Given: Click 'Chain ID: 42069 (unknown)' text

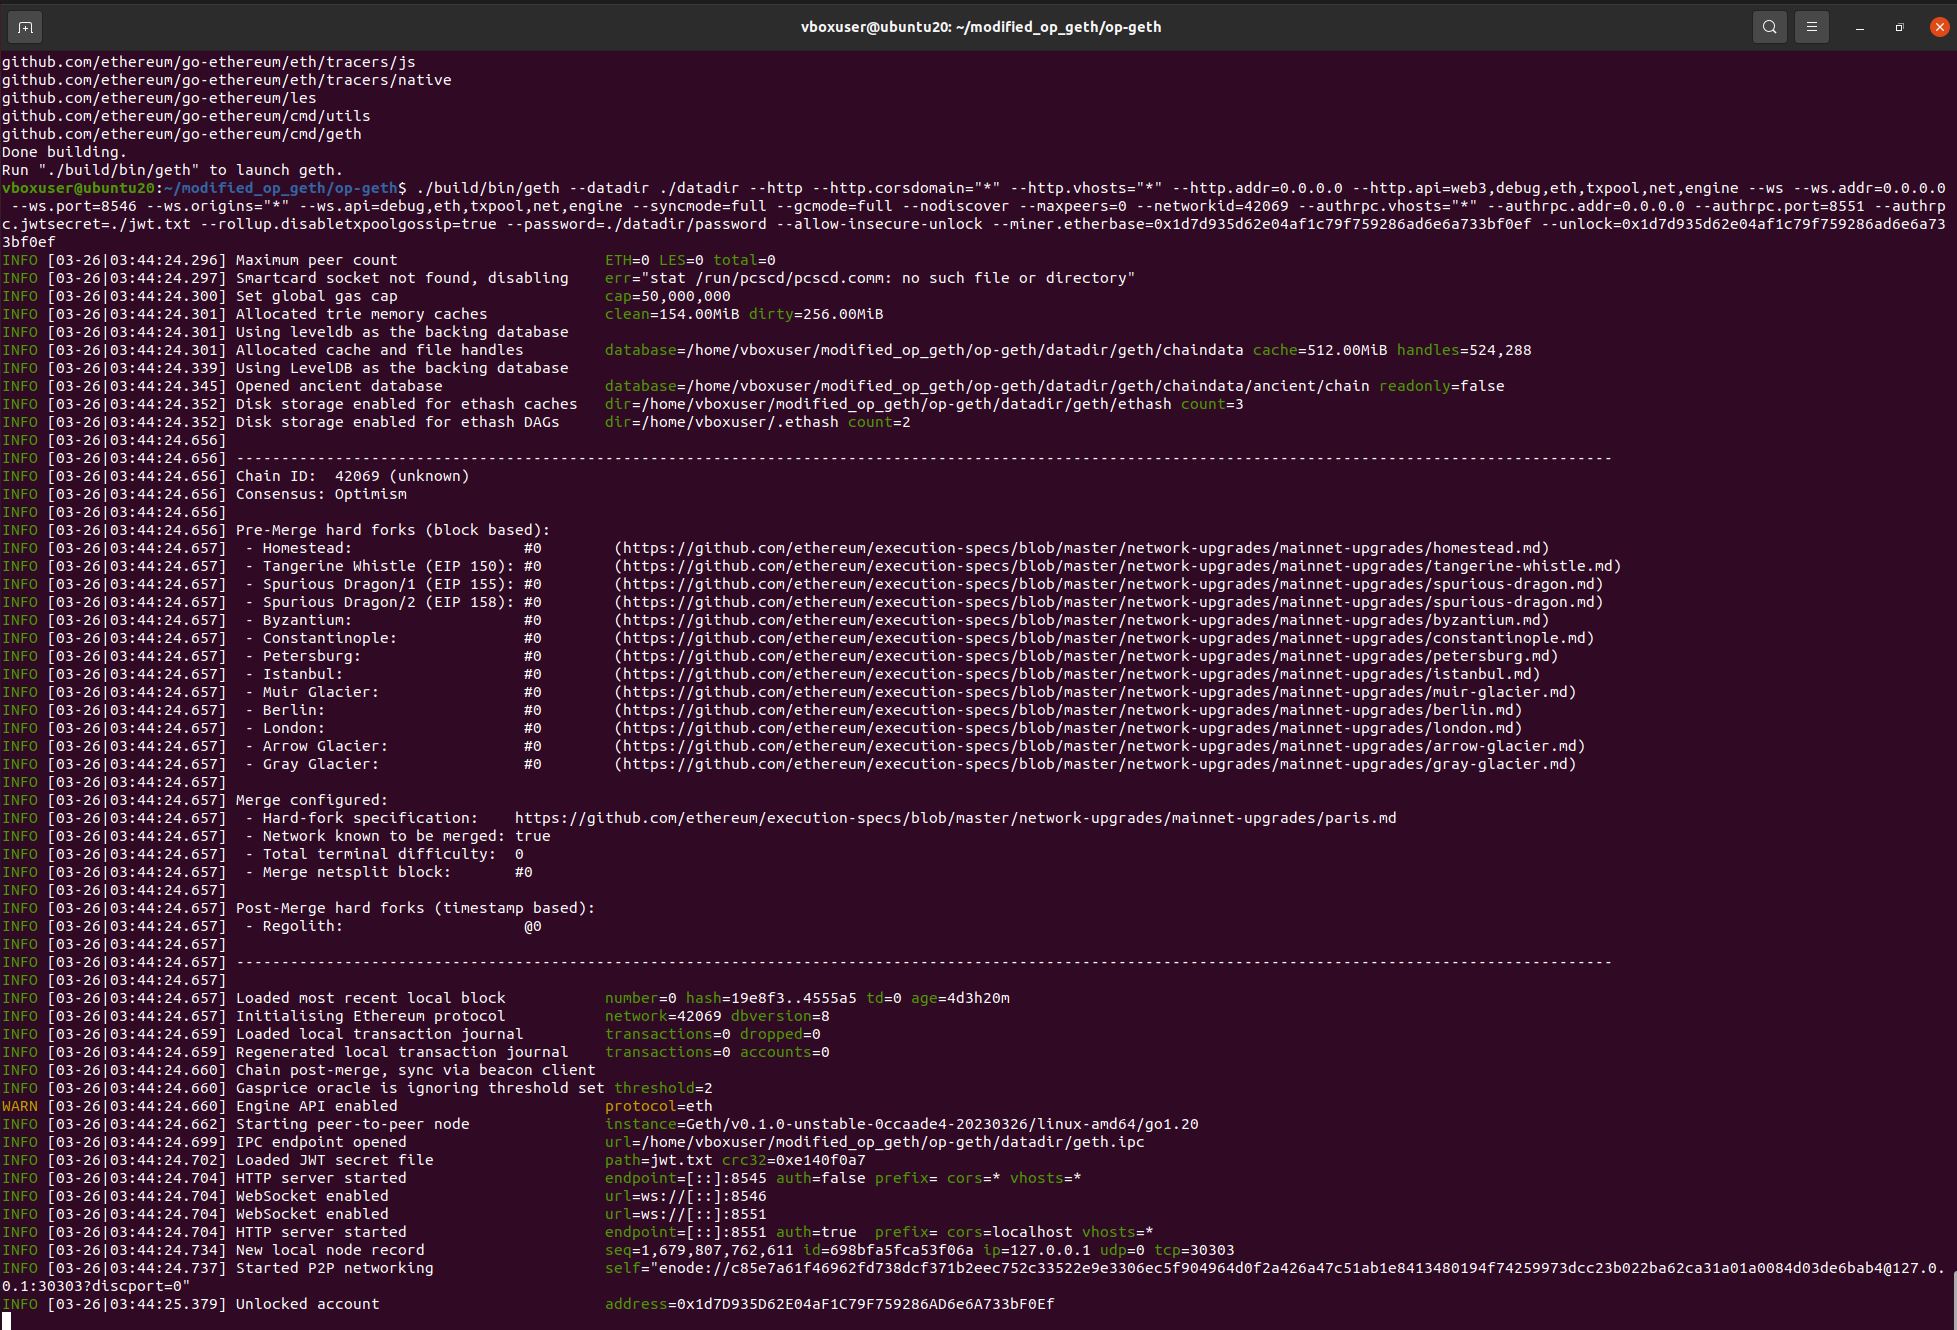Looking at the screenshot, I should [x=352, y=476].
